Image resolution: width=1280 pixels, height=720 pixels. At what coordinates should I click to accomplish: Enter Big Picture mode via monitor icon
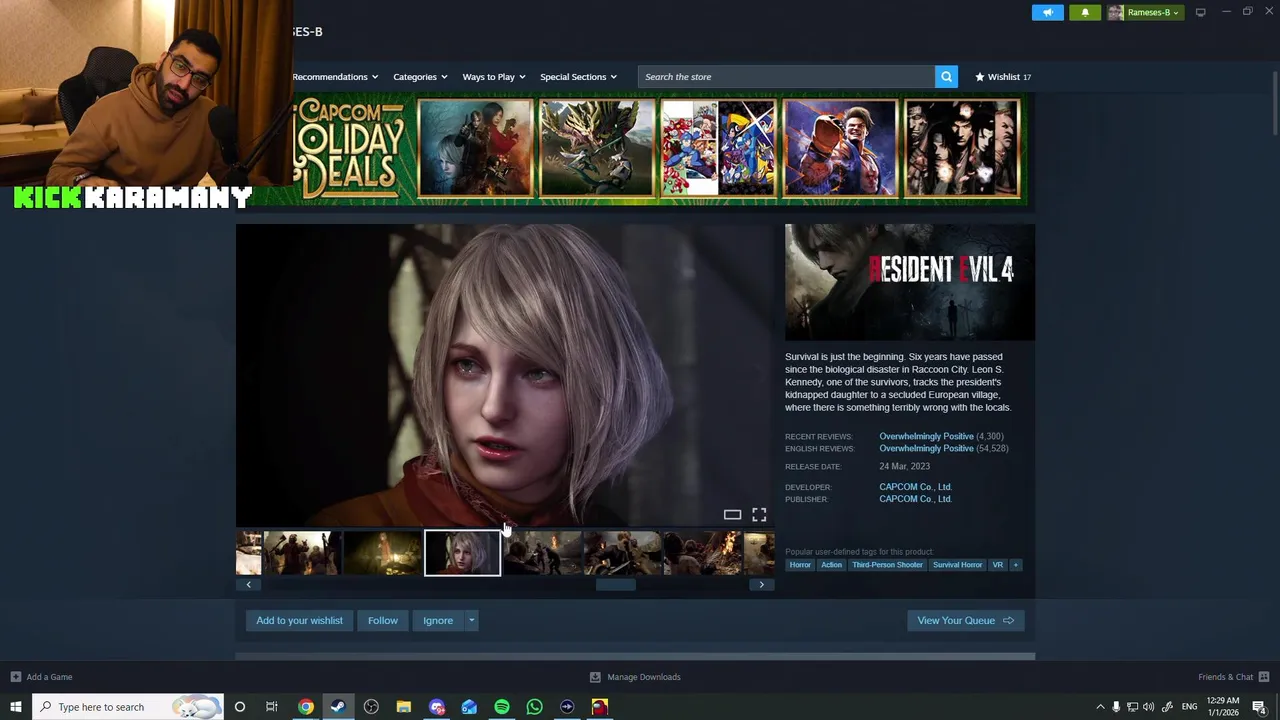pyautogui.click(x=1200, y=12)
